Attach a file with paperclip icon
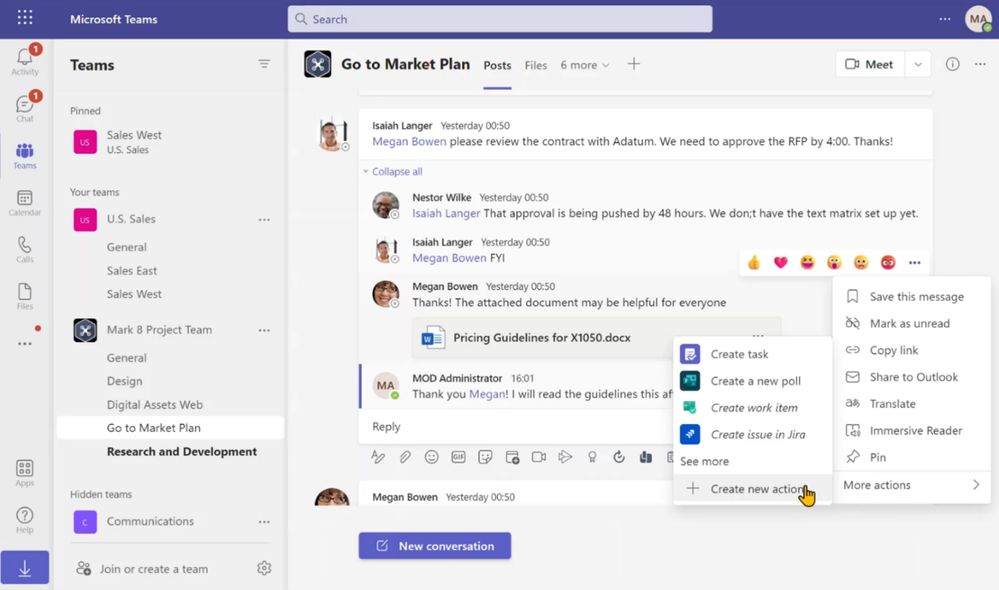 (x=405, y=457)
